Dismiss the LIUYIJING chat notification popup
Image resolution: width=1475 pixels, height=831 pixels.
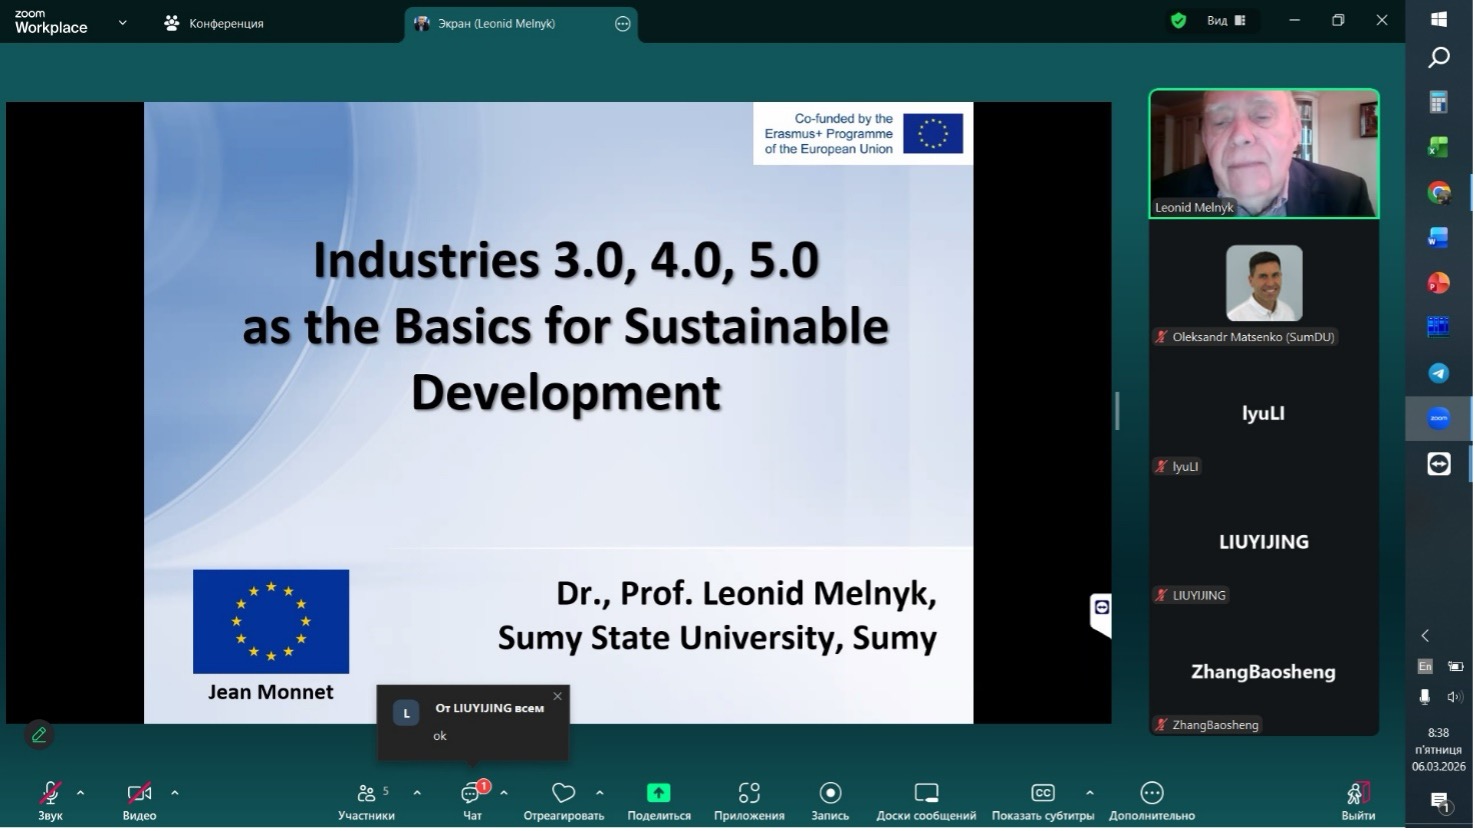558,697
